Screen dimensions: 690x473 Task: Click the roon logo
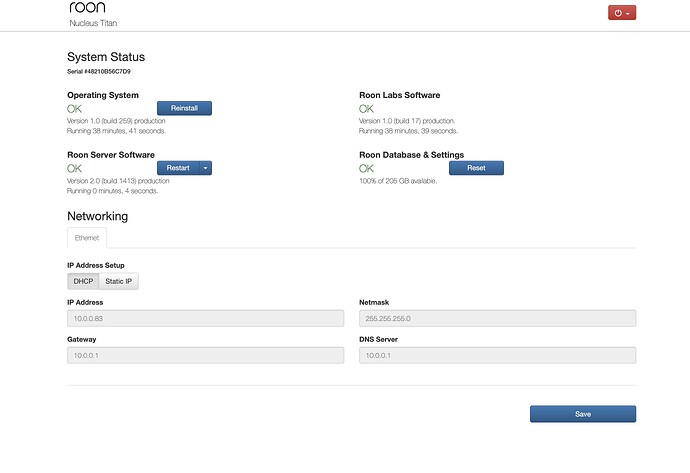click(88, 7)
